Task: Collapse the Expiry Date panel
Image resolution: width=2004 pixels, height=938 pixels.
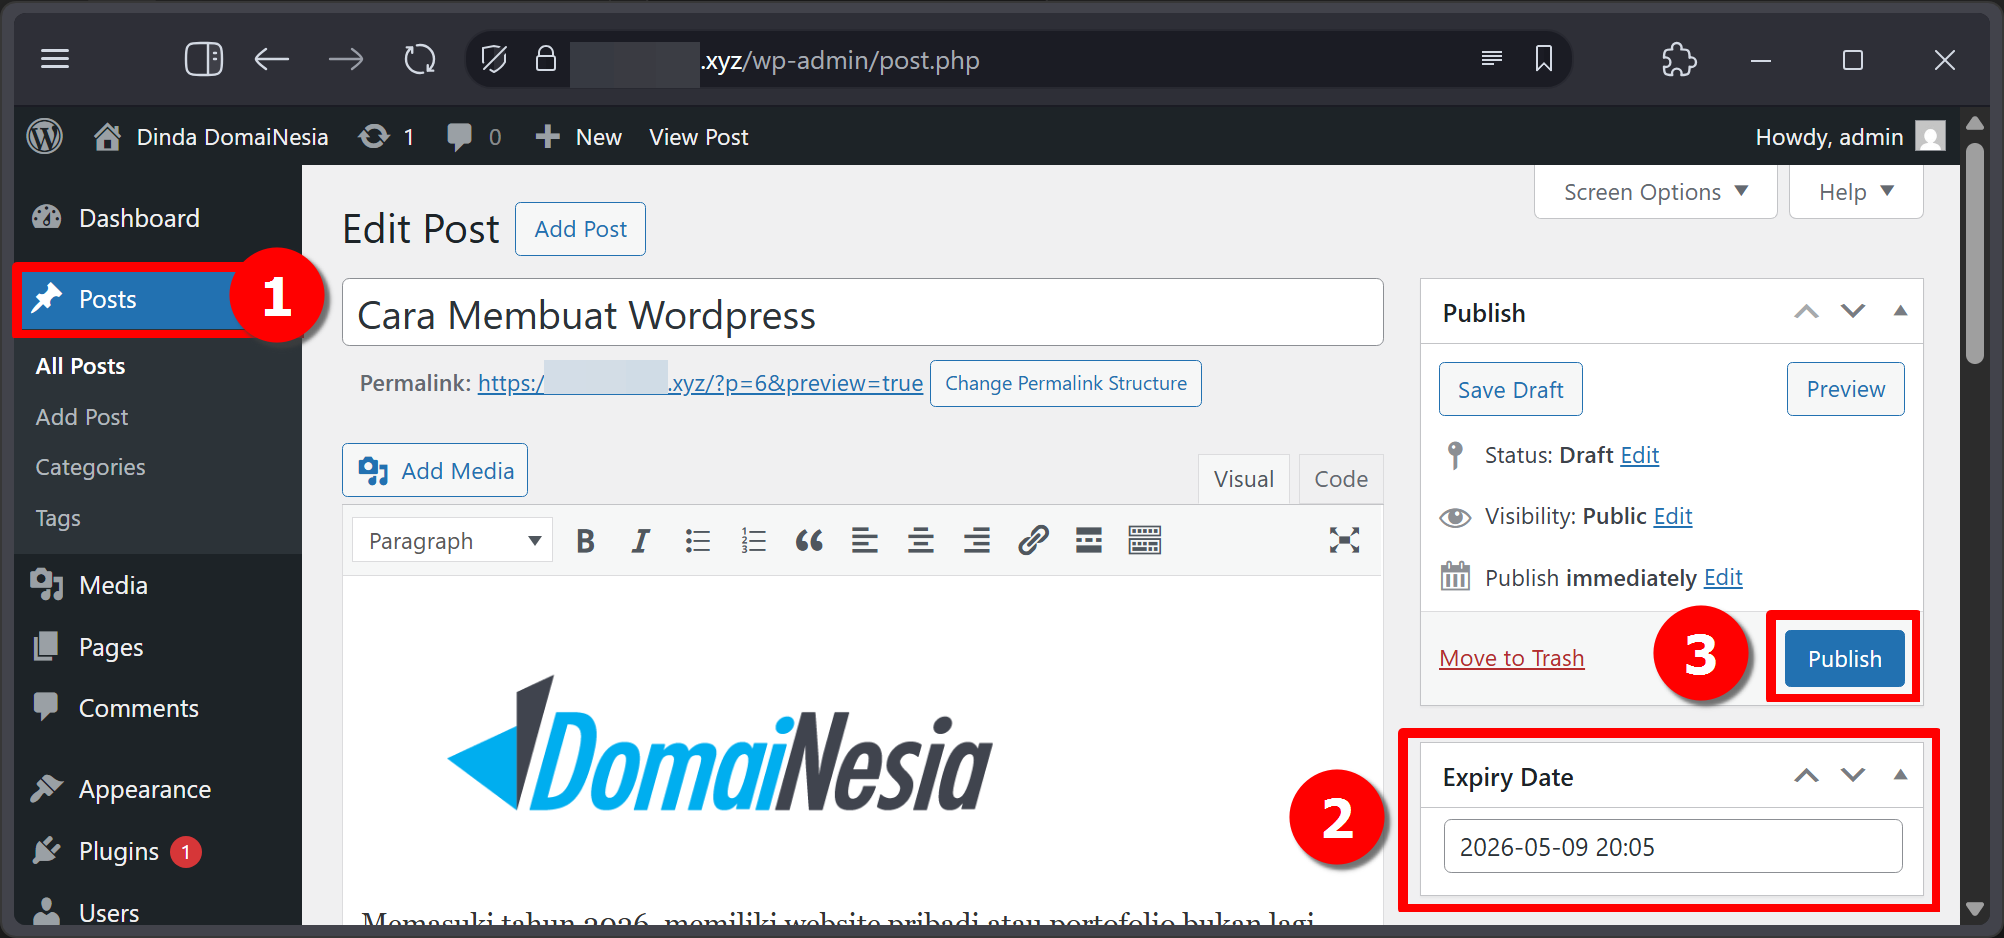Action: (x=1900, y=776)
